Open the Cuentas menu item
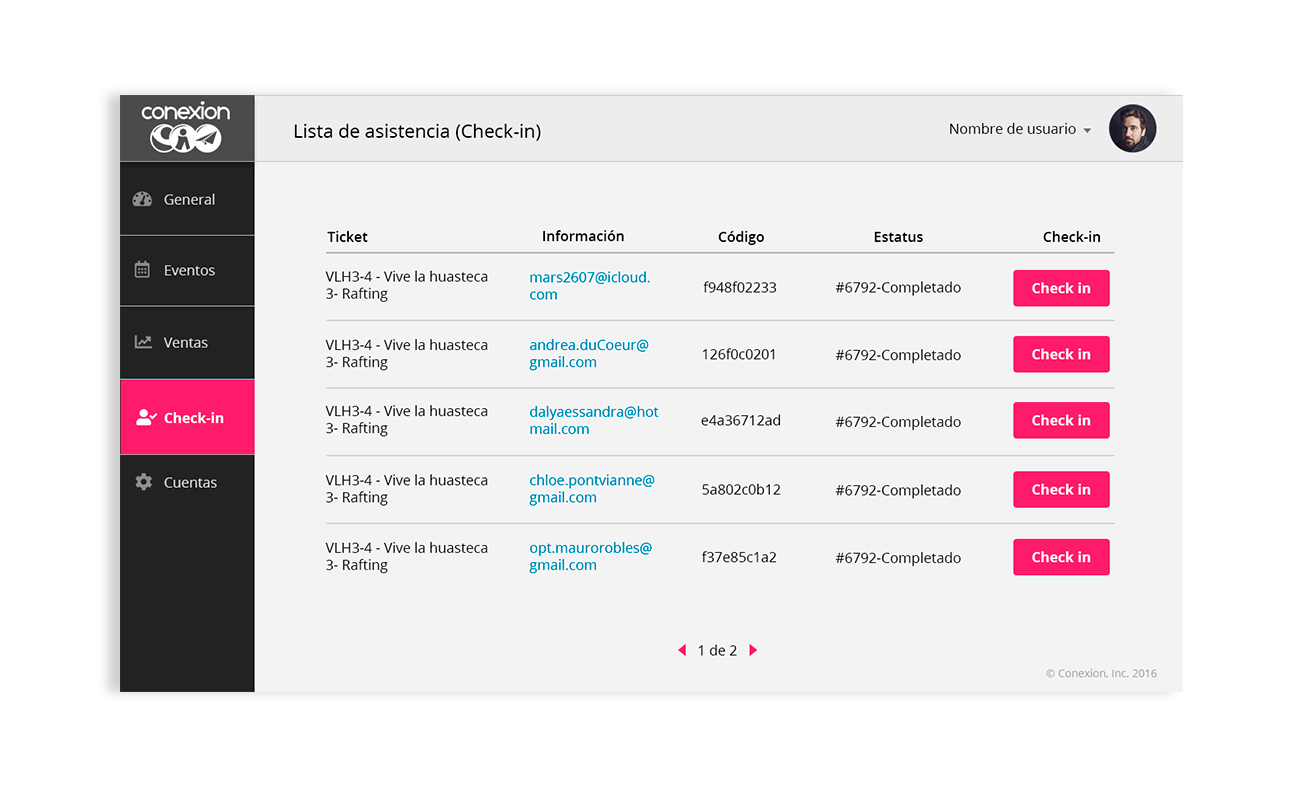Image resolution: width=1302 pixels, height=788 pixels. pyautogui.click(x=190, y=483)
